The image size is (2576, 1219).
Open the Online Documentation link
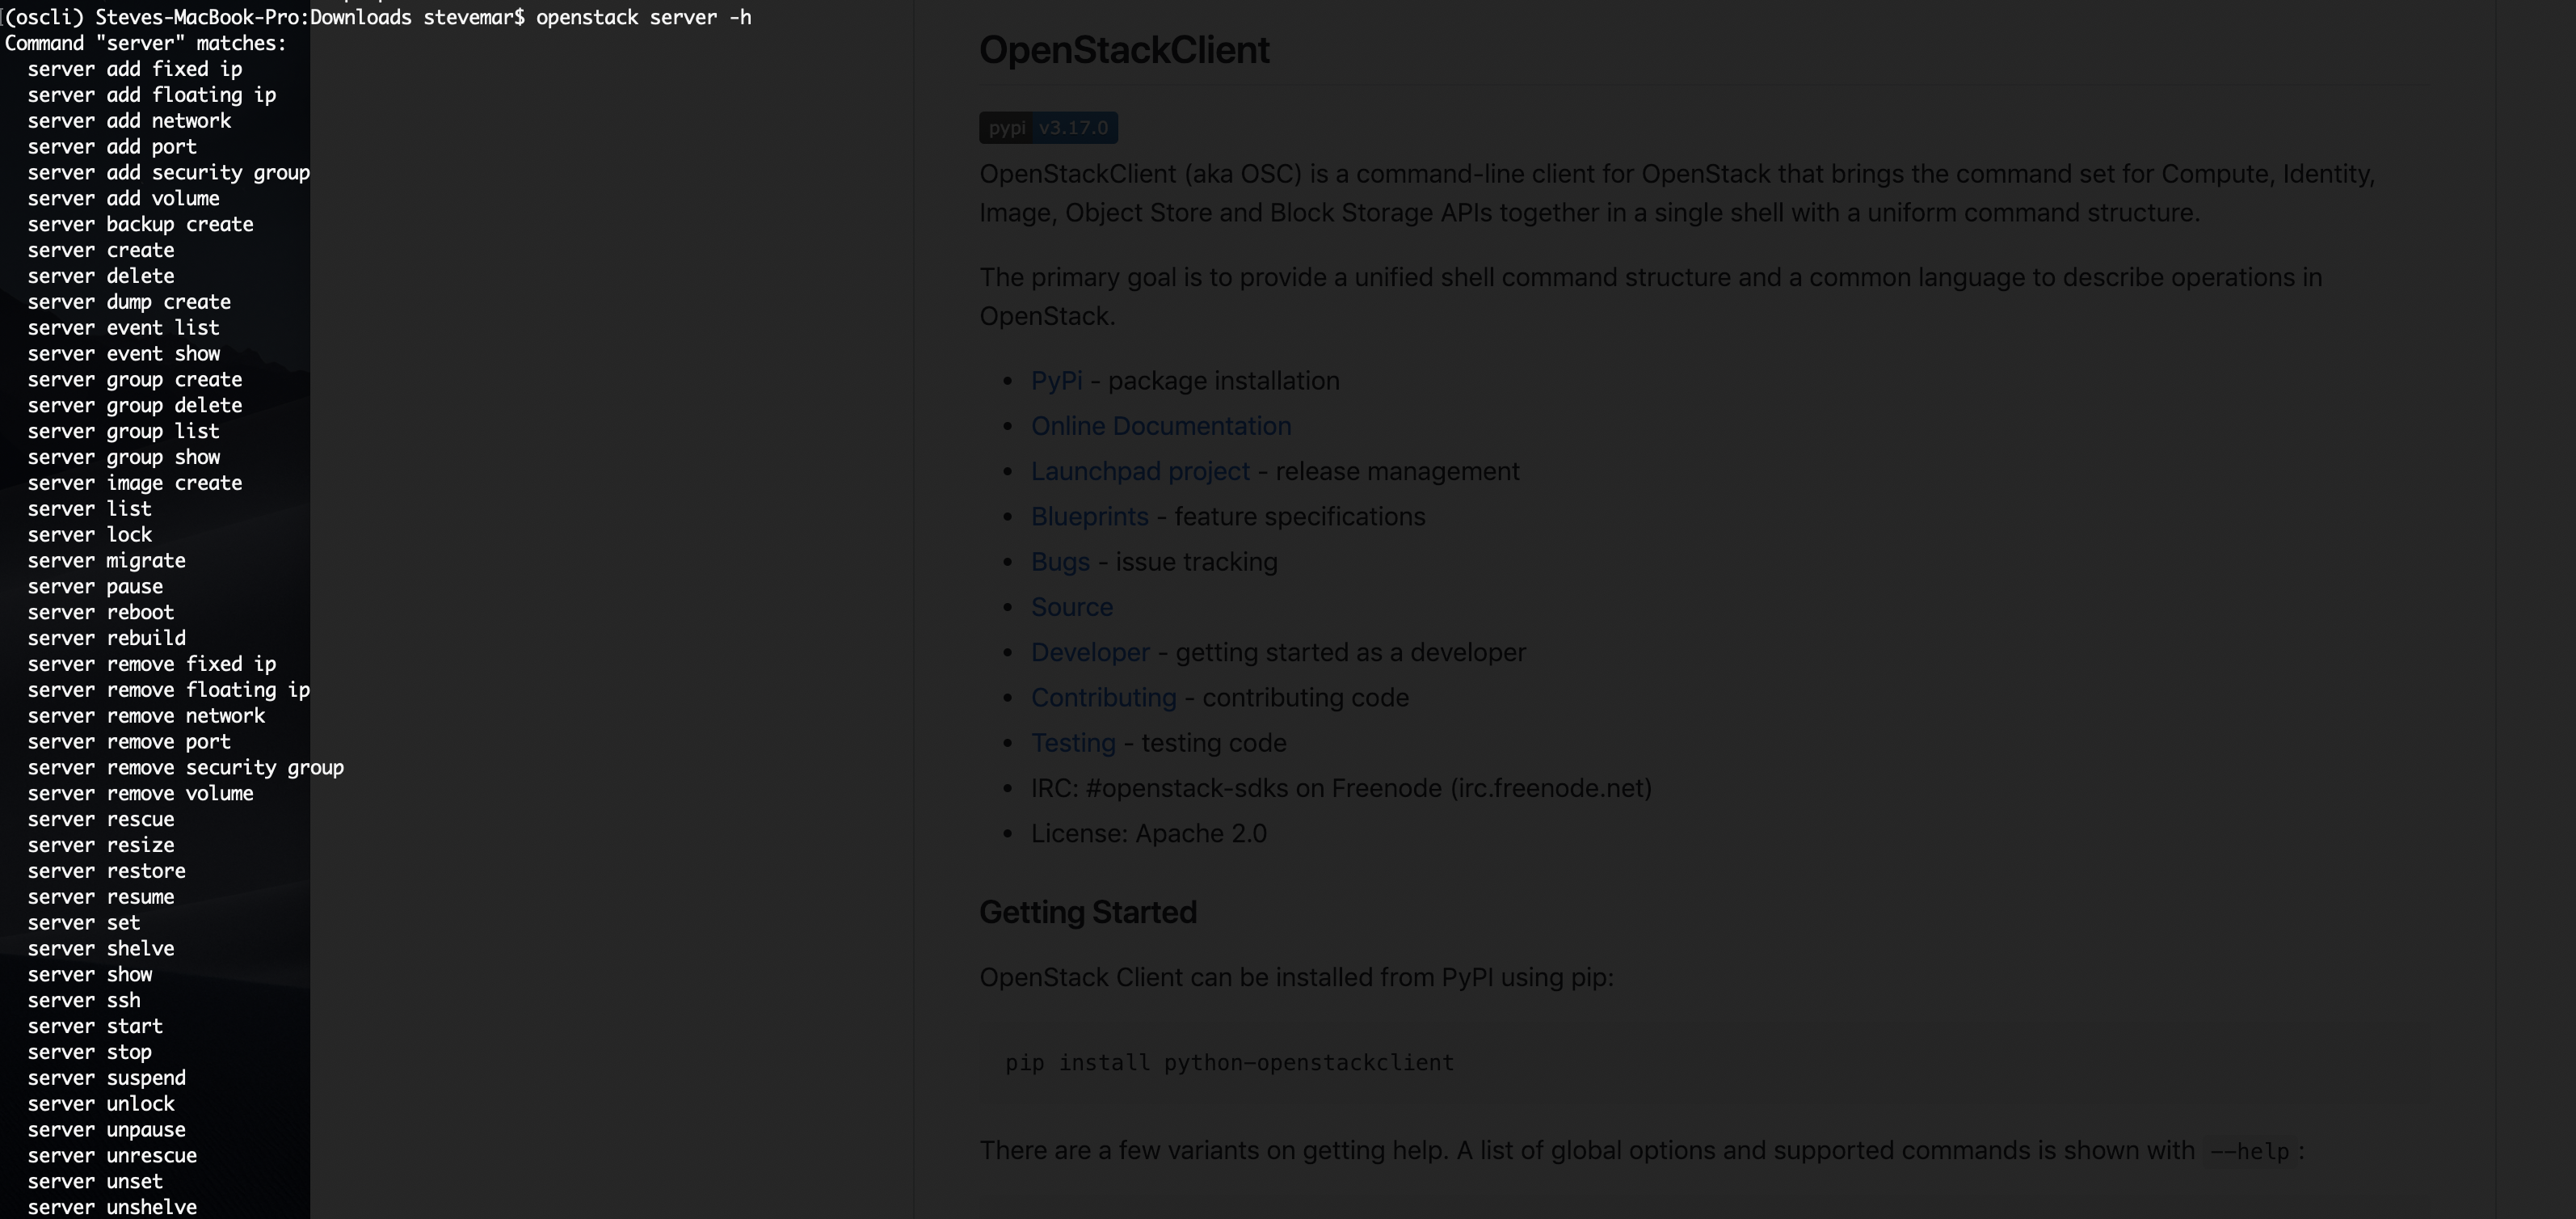click(x=1161, y=426)
